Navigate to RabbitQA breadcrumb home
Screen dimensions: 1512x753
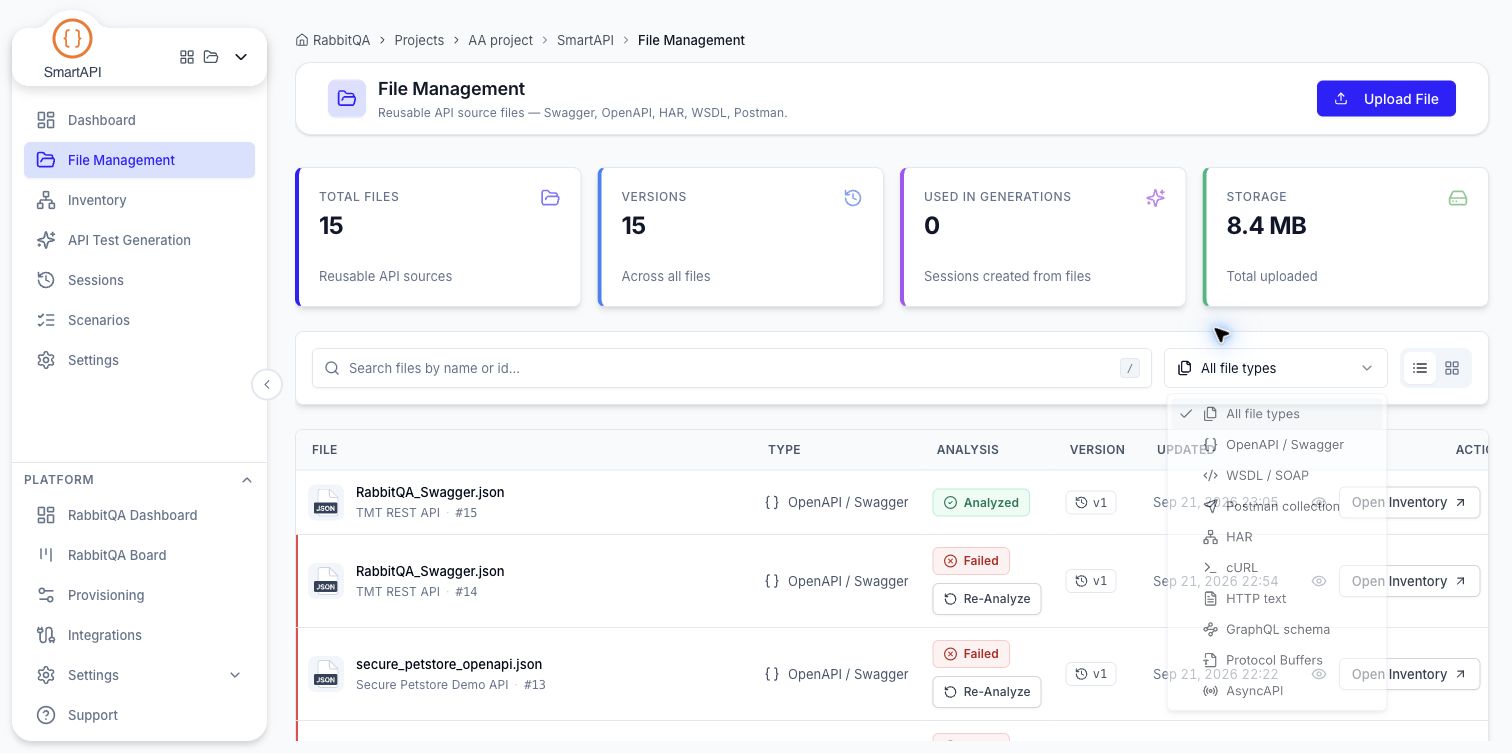pyautogui.click(x=333, y=40)
